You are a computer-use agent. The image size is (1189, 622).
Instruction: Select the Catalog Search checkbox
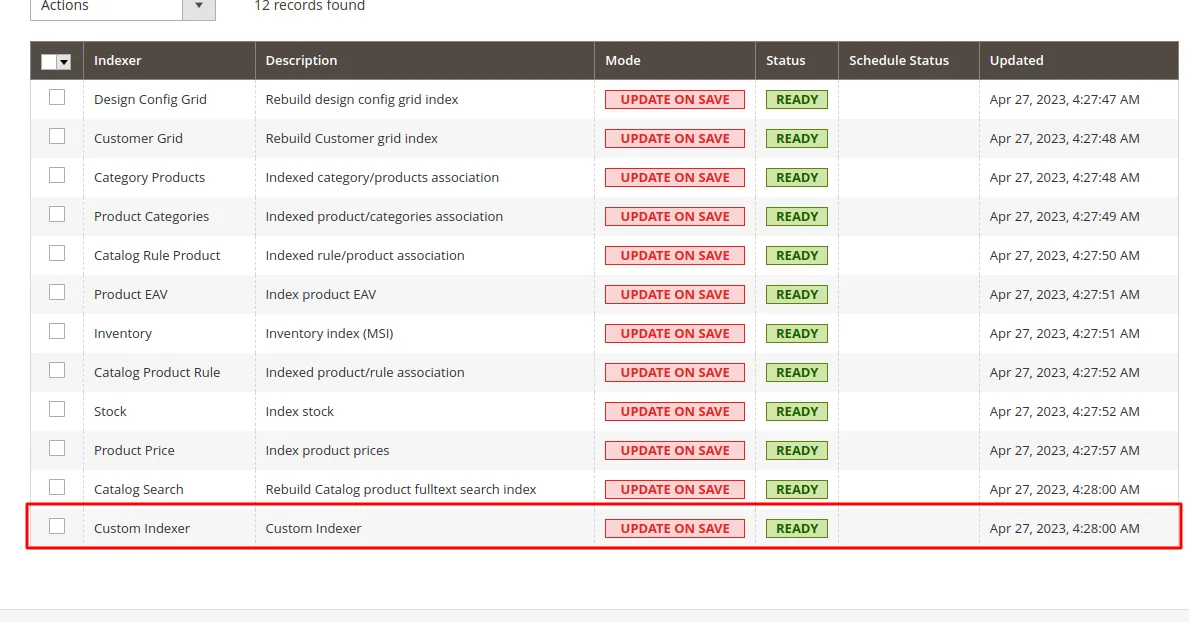57,487
